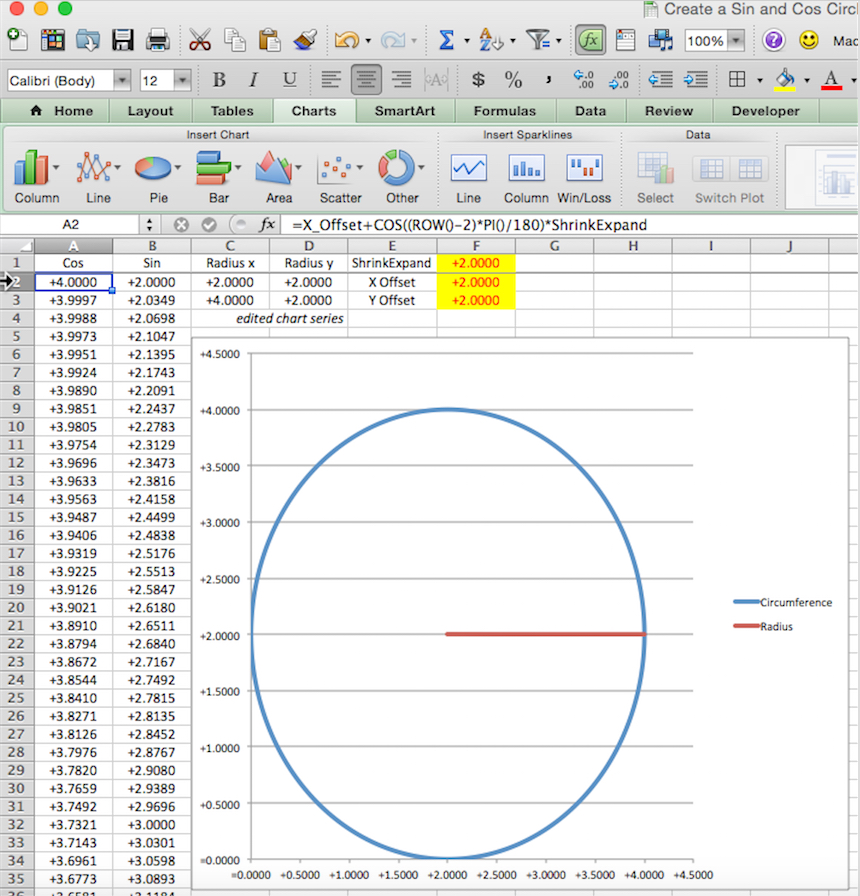Toggle center alignment
860x896 pixels.
[366, 80]
